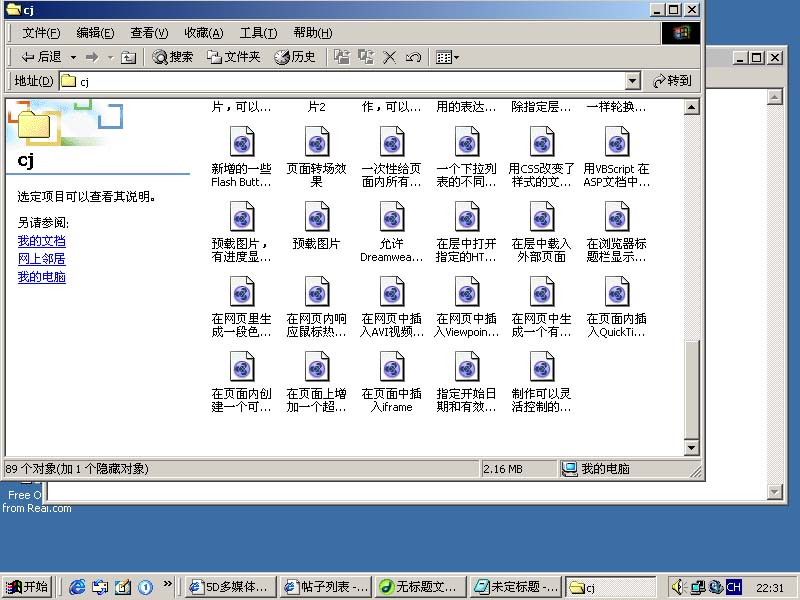Viewport: 800px width, 600px height.
Task: Switch to the 未定标题 taskbar window
Action: [x=516, y=587]
